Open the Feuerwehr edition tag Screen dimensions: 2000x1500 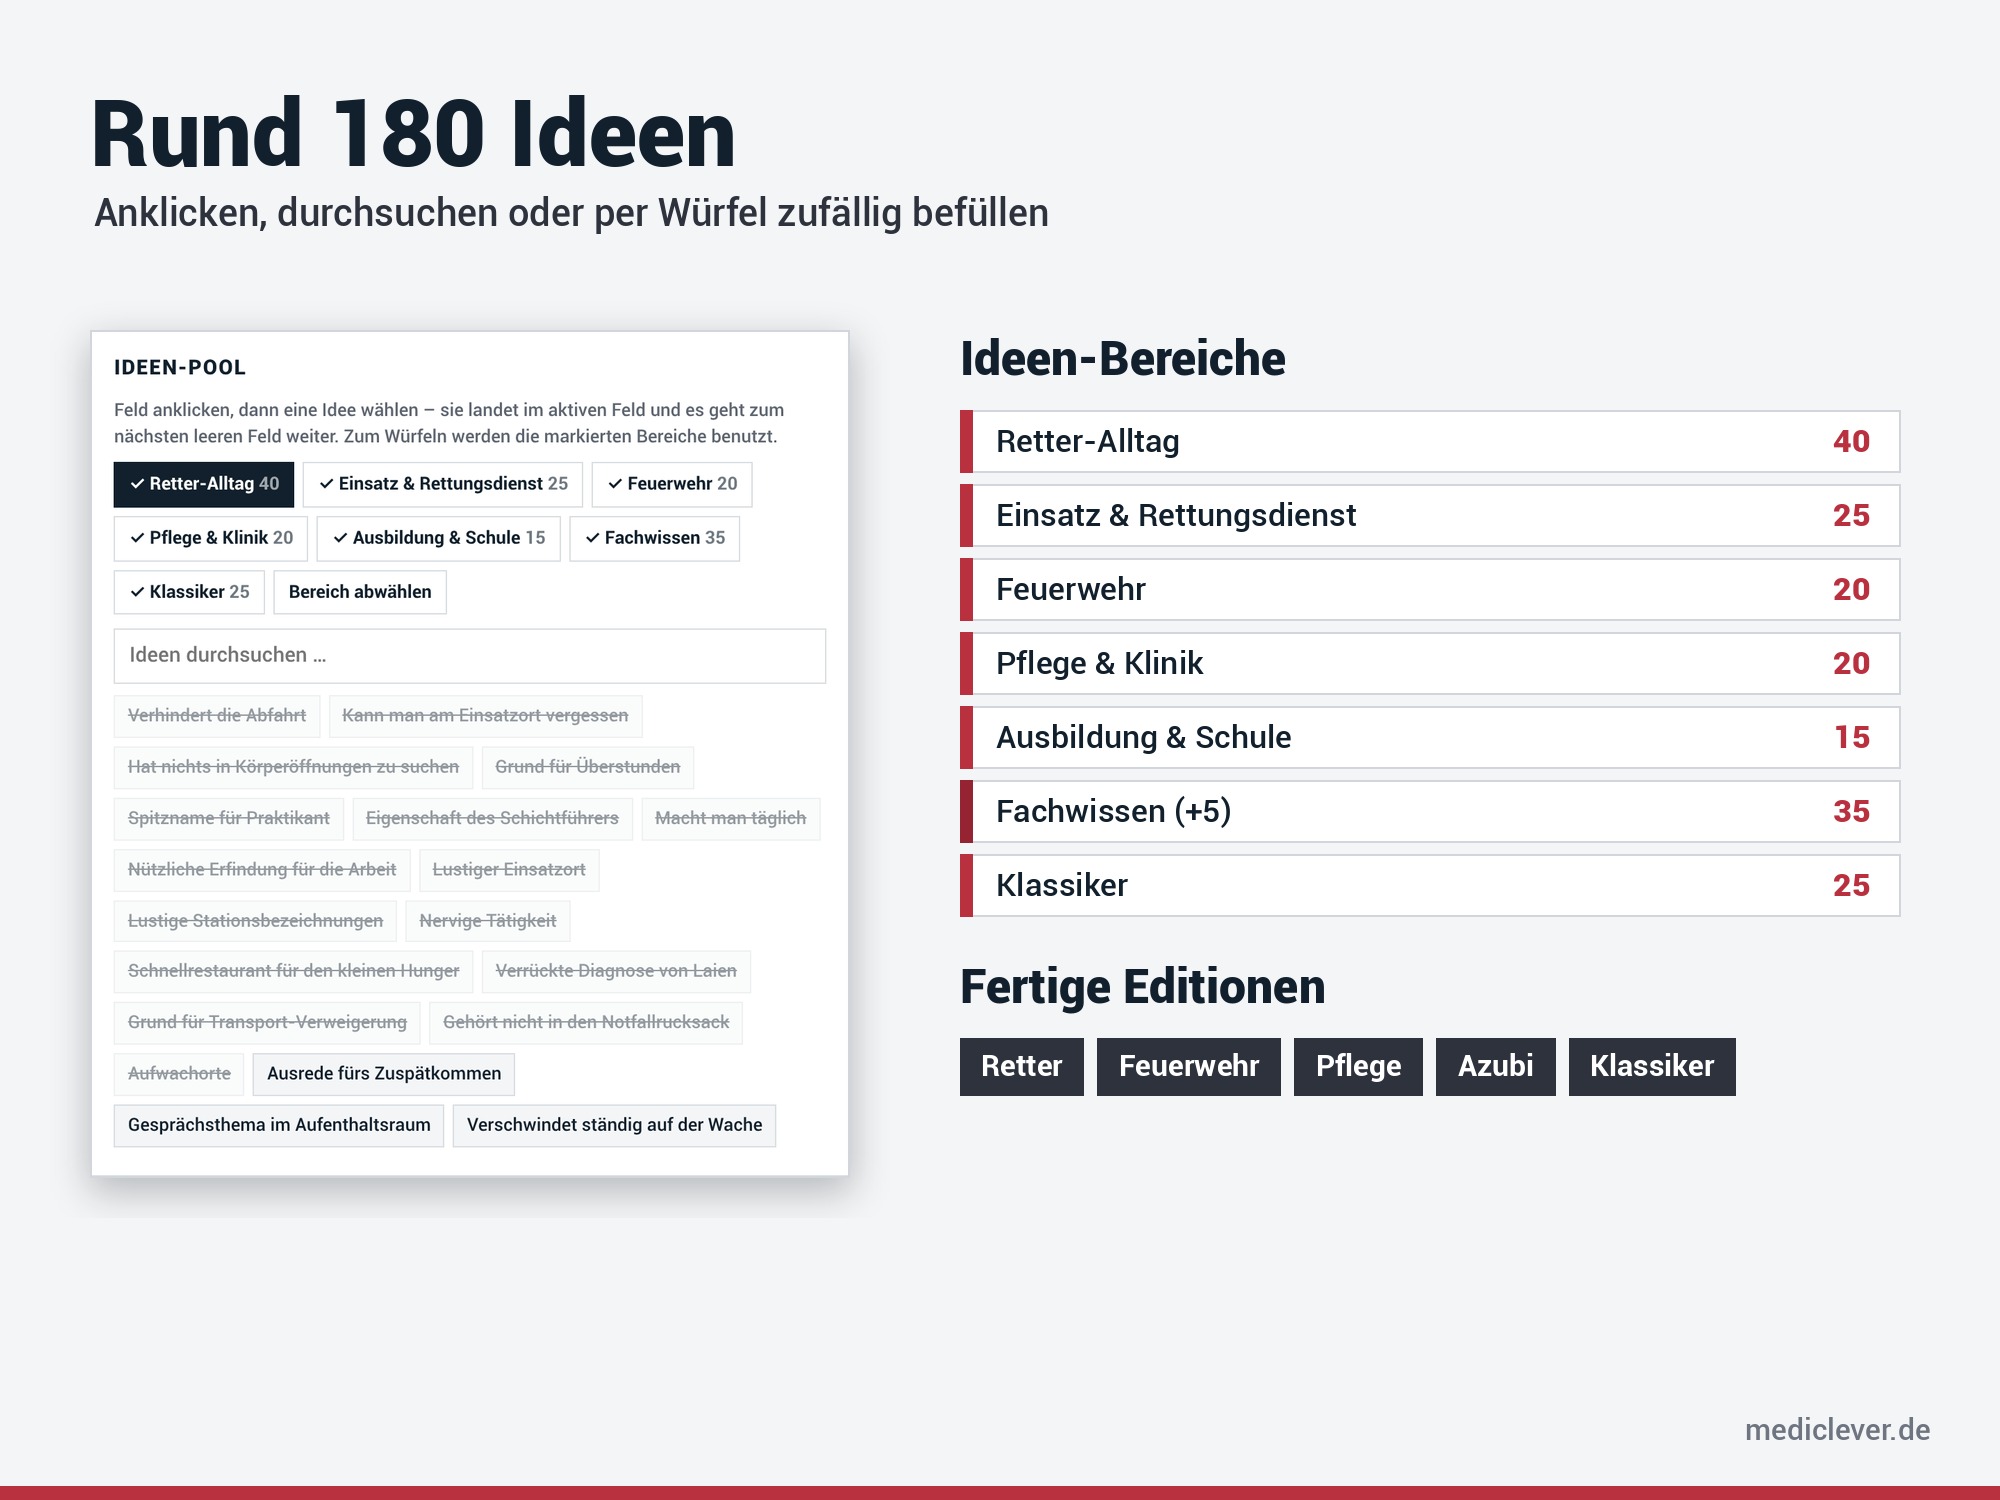[1188, 1066]
